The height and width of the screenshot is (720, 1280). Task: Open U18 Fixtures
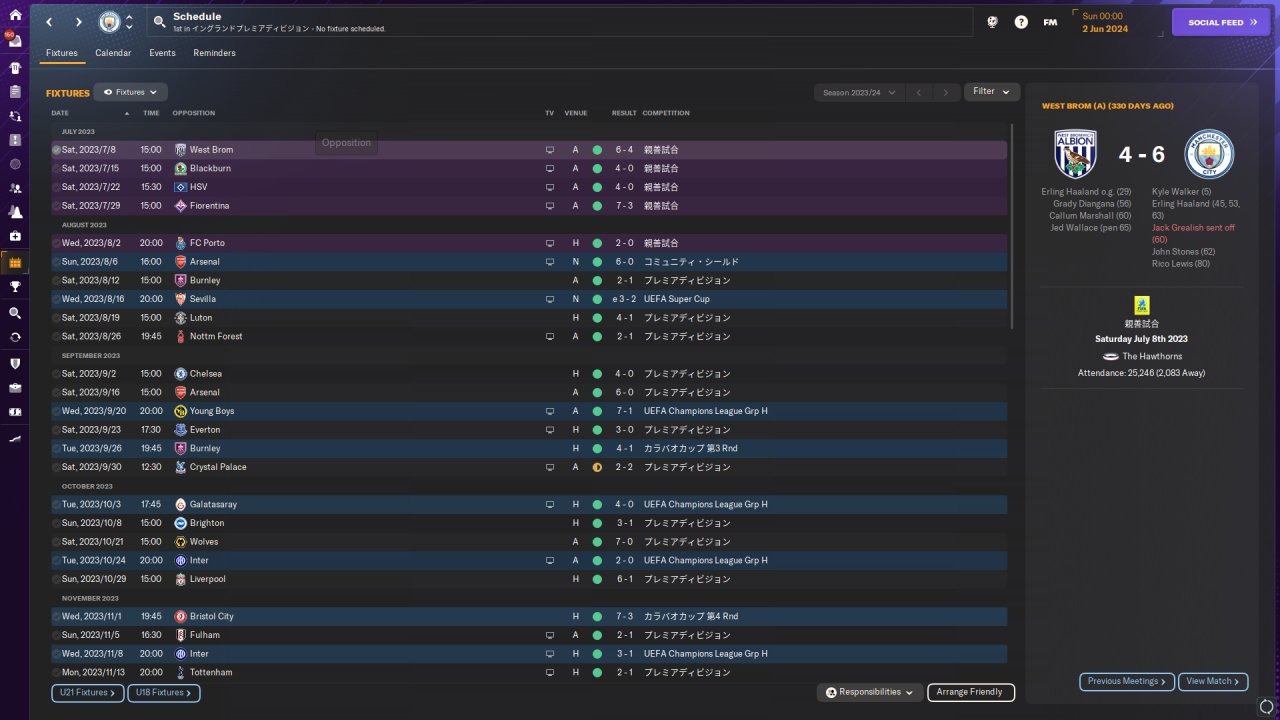click(x=164, y=692)
